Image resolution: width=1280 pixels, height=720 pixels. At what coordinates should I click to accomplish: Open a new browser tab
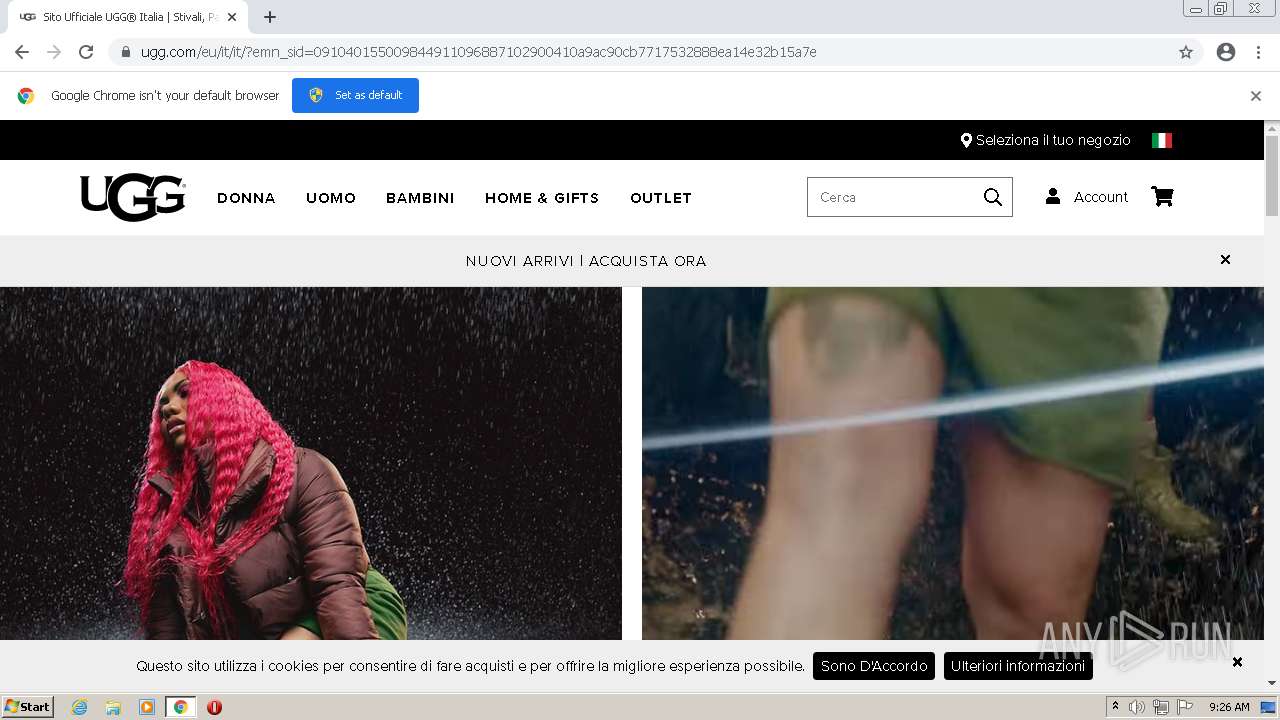tap(270, 17)
